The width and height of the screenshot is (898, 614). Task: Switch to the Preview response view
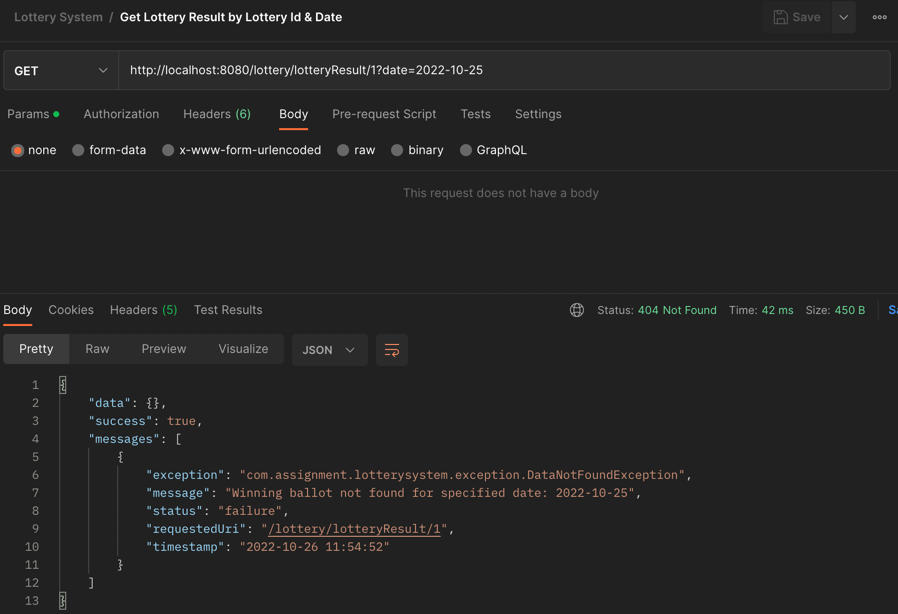[163, 349]
